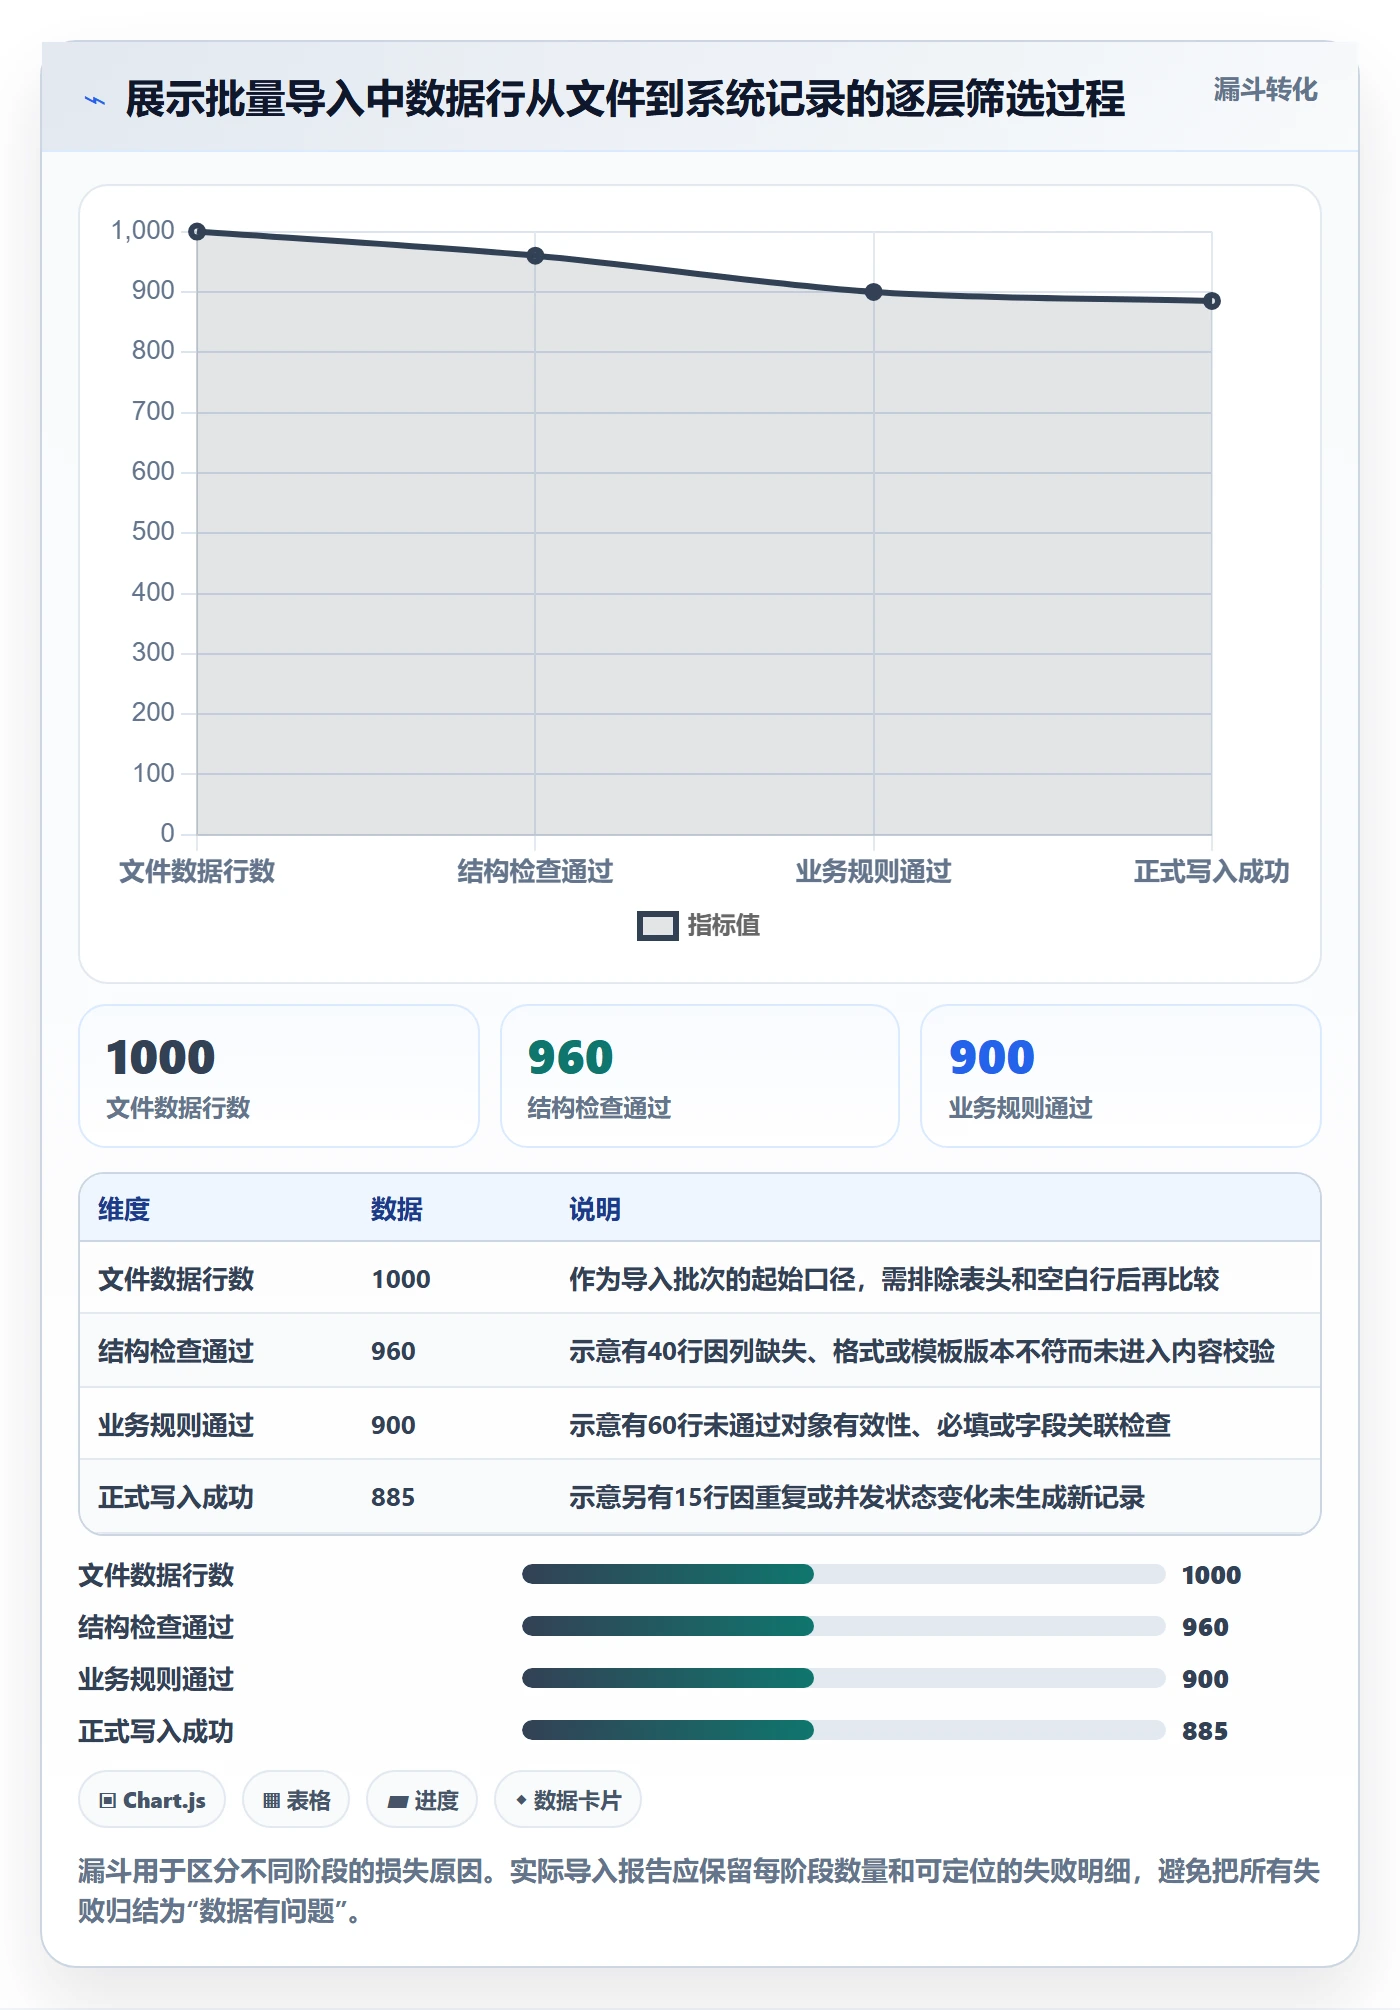This screenshot has width=1400, height=2010.
Task: Click progress bar for 文件数据行数
Action: click(844, 1575)
